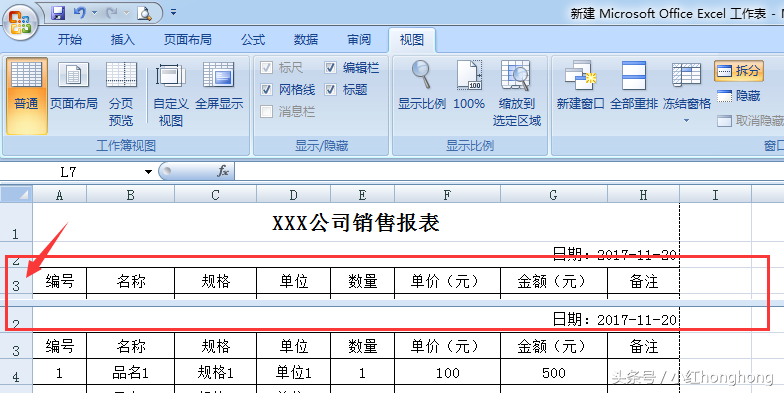The image size is (784, 393).
Task: Select column B header
Action: pyautogui.click(x=130, y=194)
